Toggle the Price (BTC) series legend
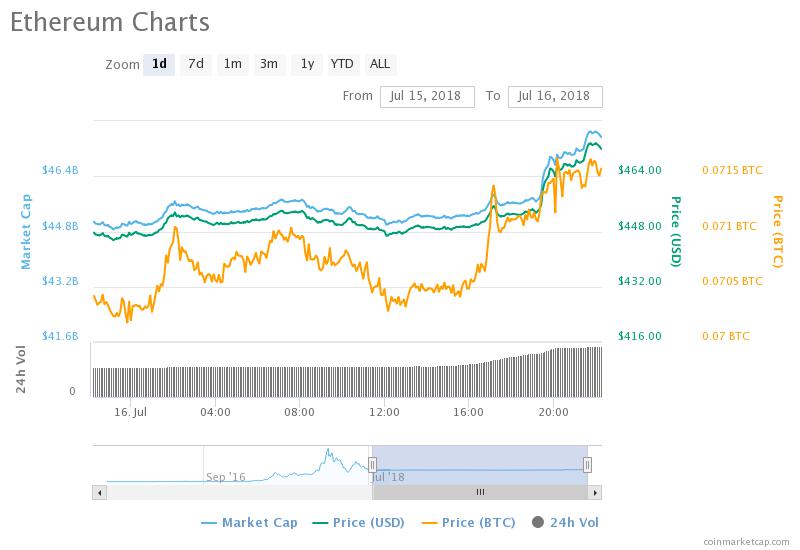The image size is (800, 550). click(469, 522)
